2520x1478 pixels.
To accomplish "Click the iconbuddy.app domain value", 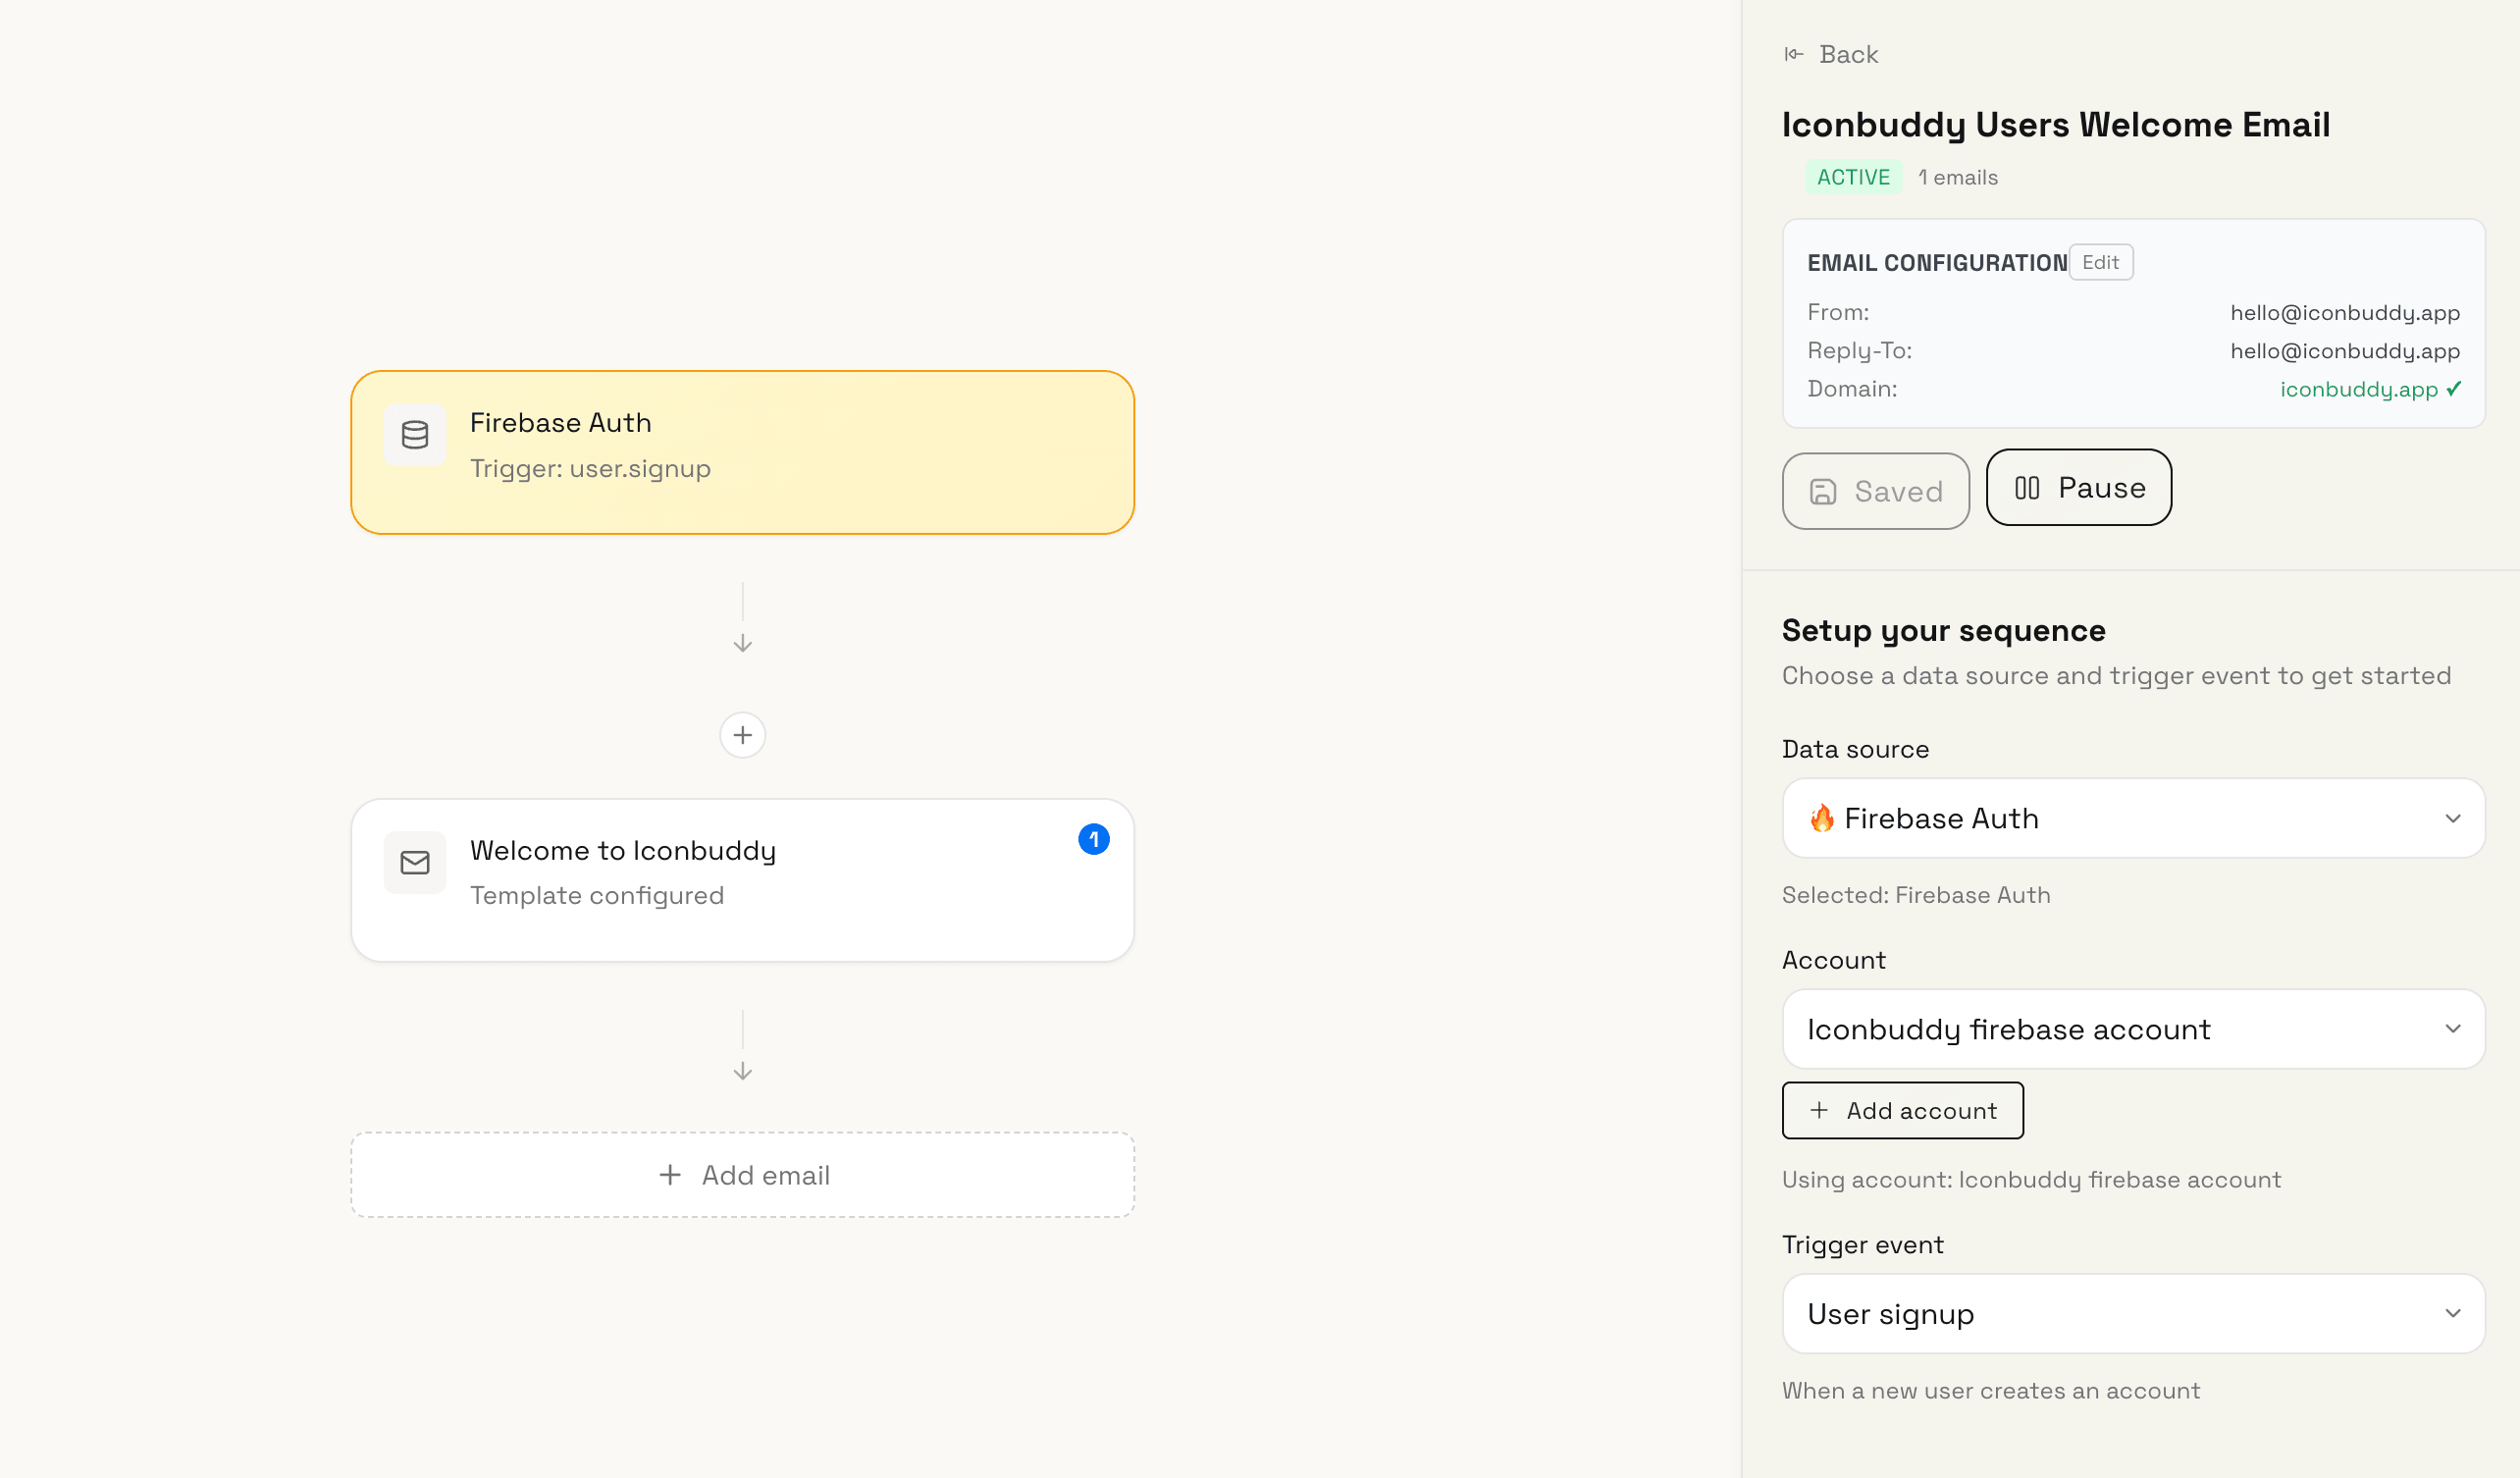I will click(2358, 389).
